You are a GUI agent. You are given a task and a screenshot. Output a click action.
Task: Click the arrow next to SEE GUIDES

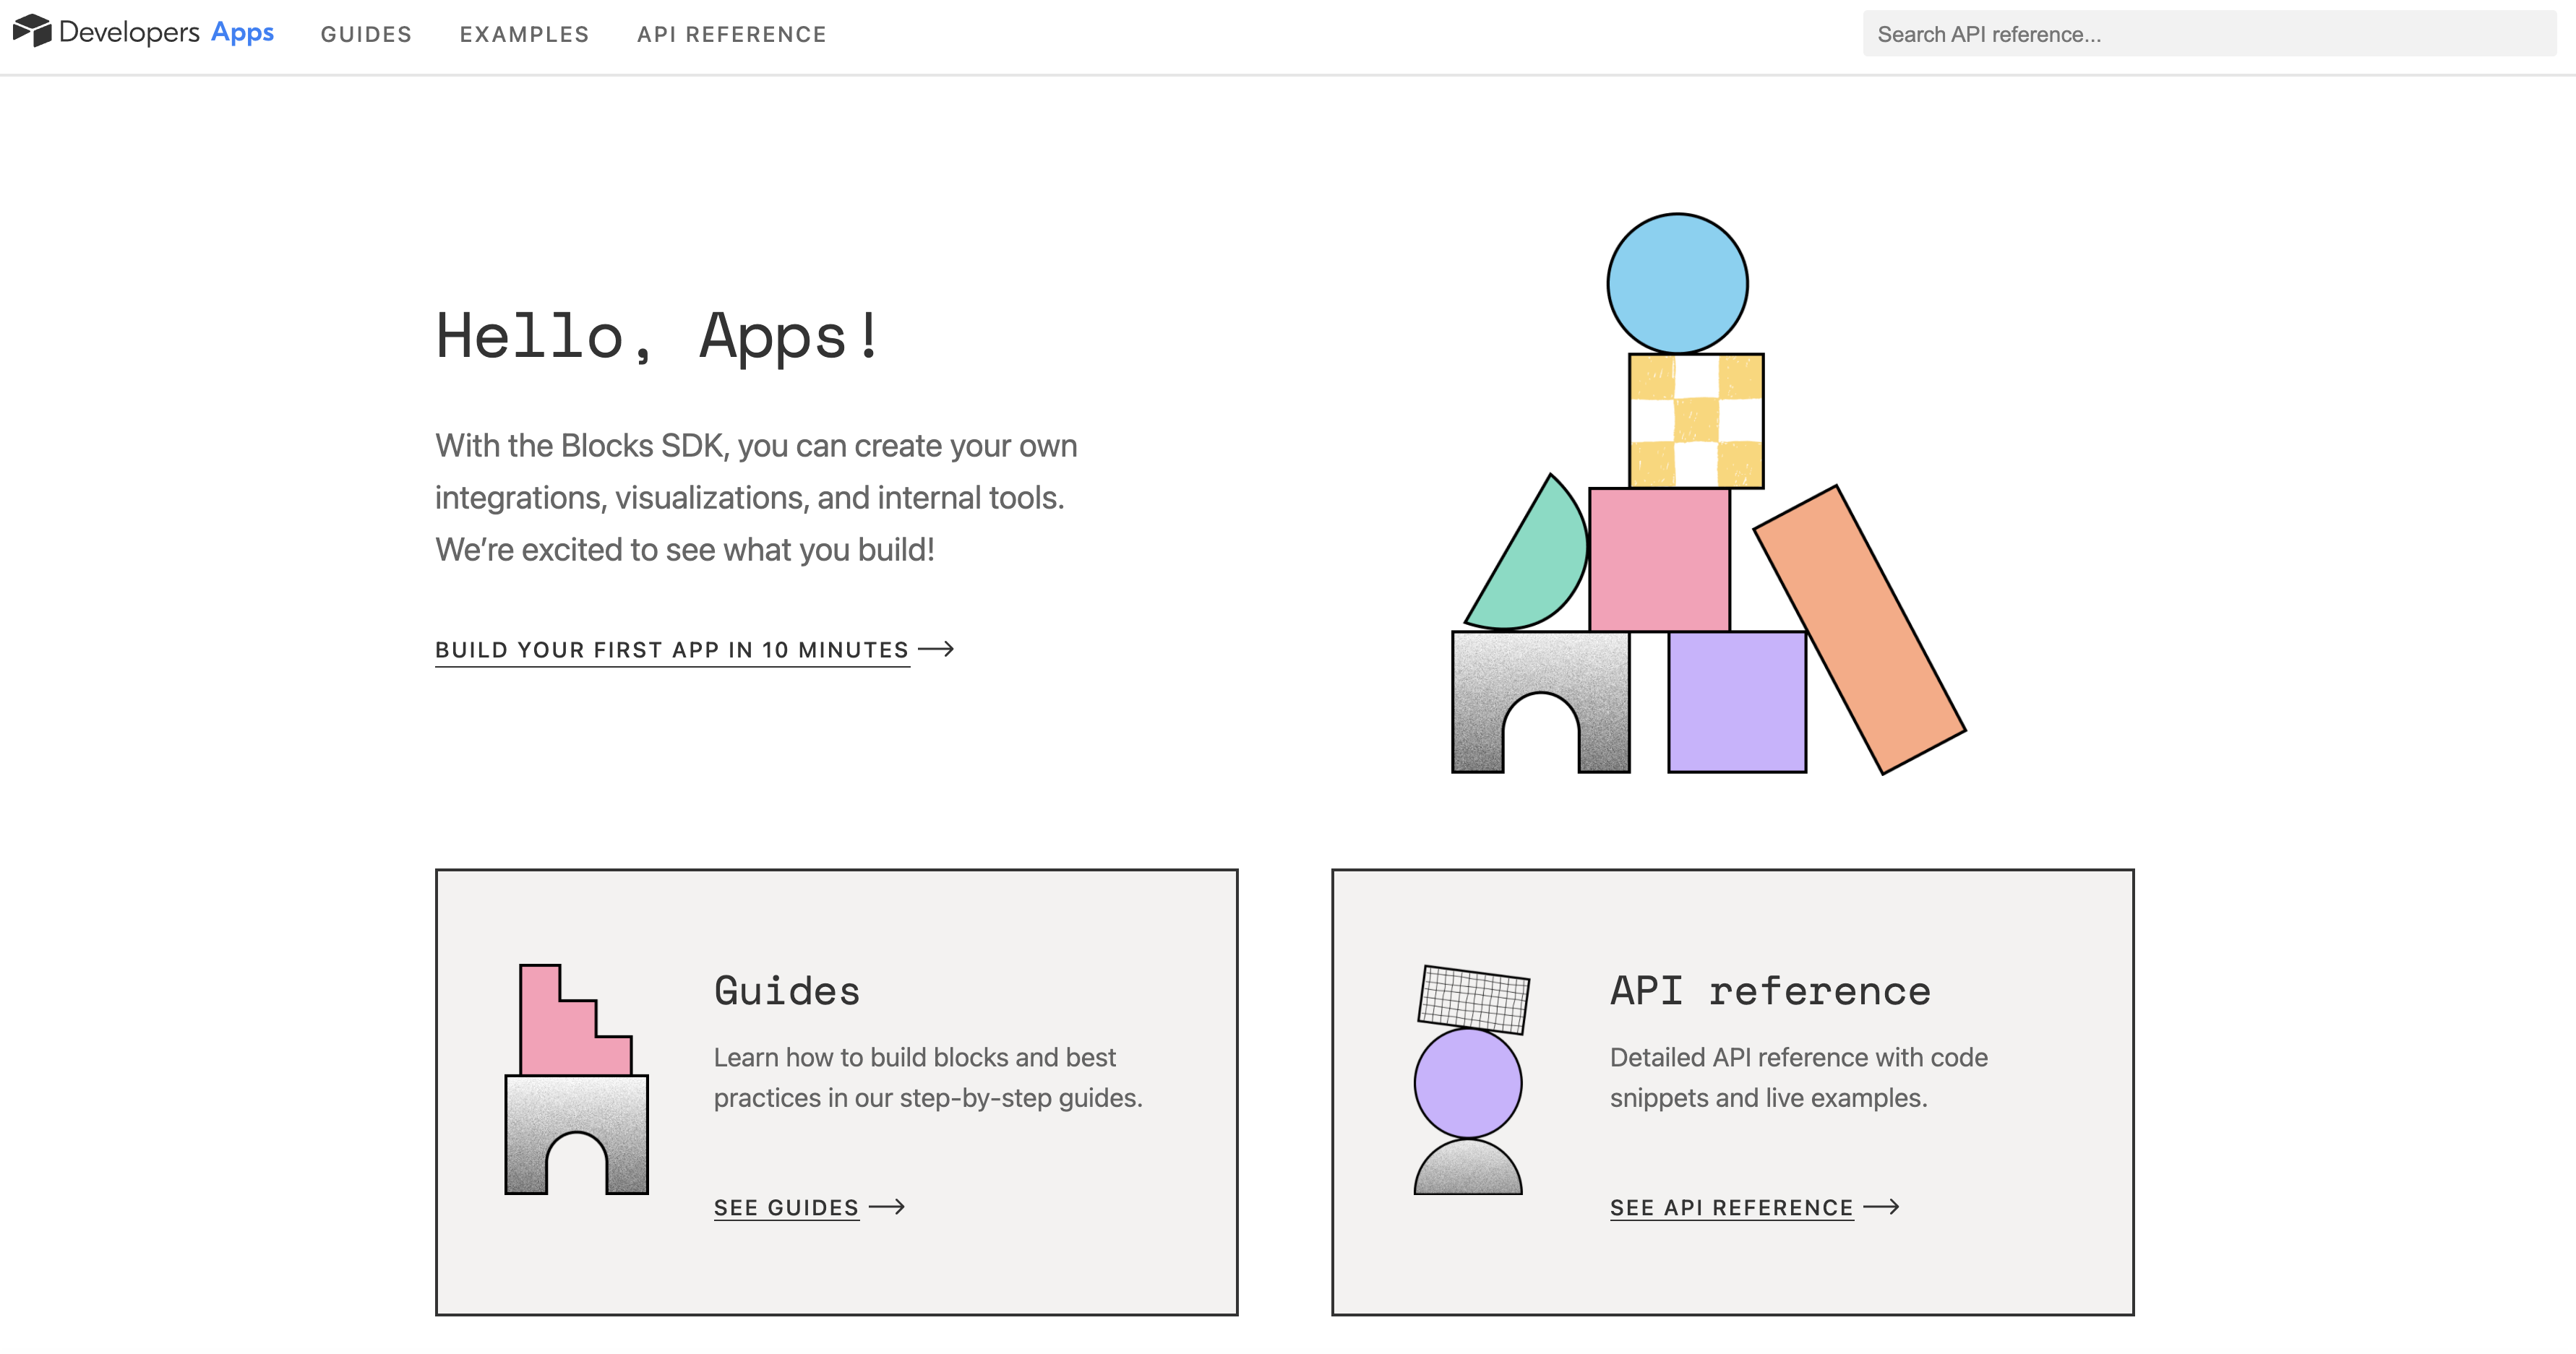(x=890, y=1207)
